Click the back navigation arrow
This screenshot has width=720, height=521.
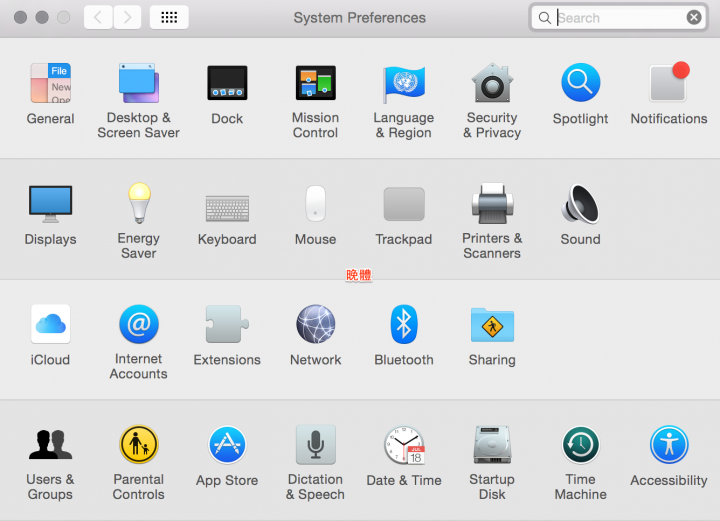[x=98, y=17]
